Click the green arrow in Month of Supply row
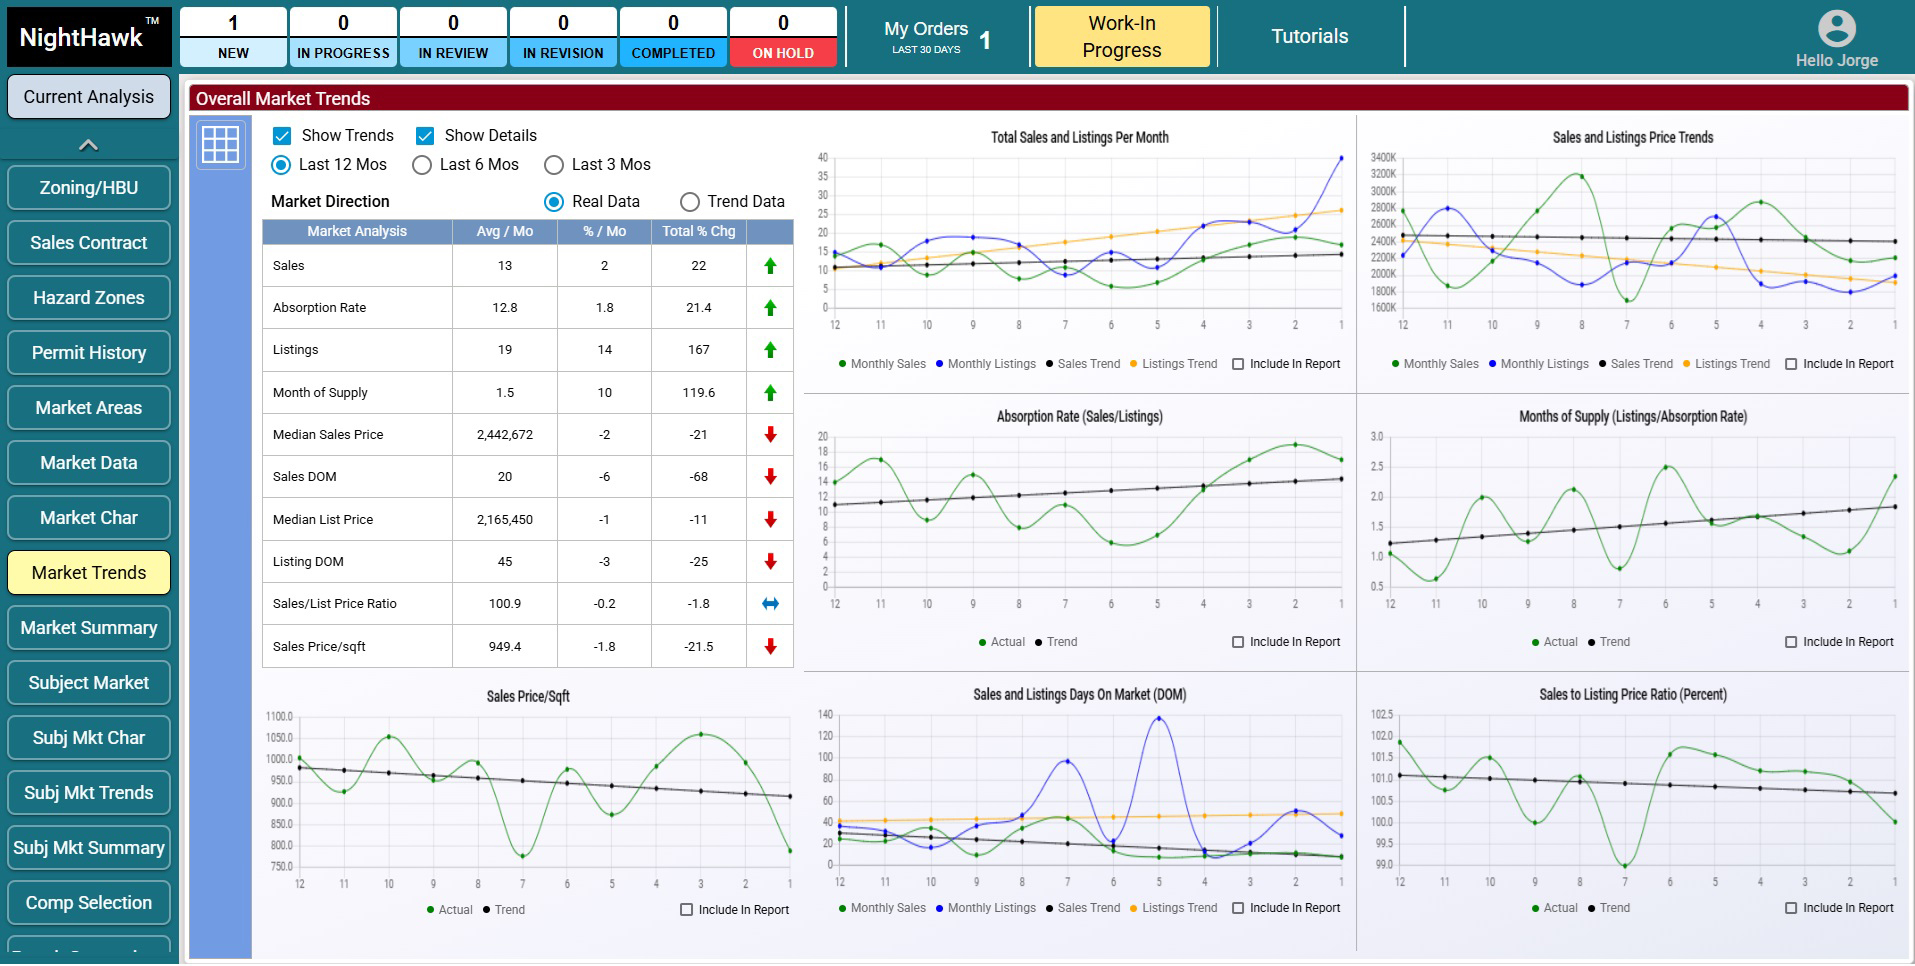This screenshot has height=966, width=1915. coord(770,393)
